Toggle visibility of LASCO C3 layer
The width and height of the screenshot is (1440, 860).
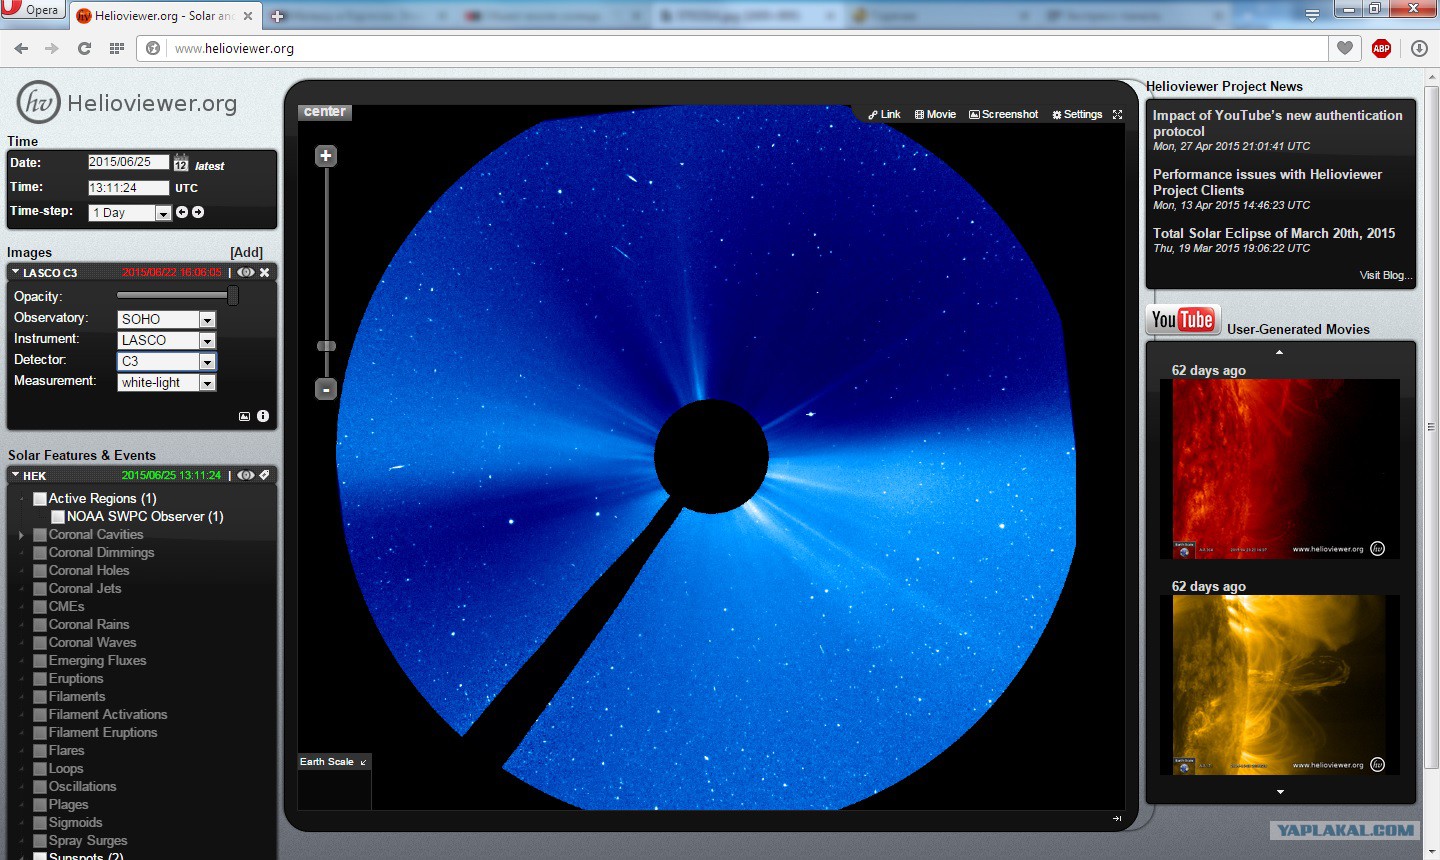click(246, 272)
